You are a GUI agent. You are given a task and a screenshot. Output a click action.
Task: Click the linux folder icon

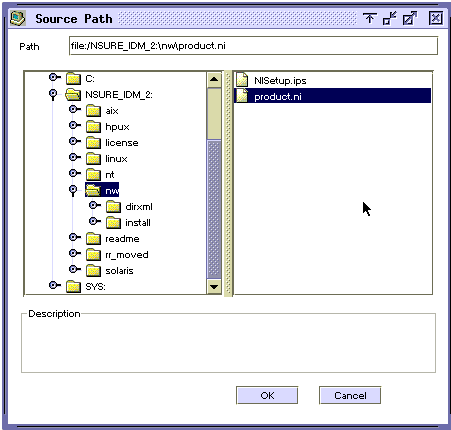point(93,159)
